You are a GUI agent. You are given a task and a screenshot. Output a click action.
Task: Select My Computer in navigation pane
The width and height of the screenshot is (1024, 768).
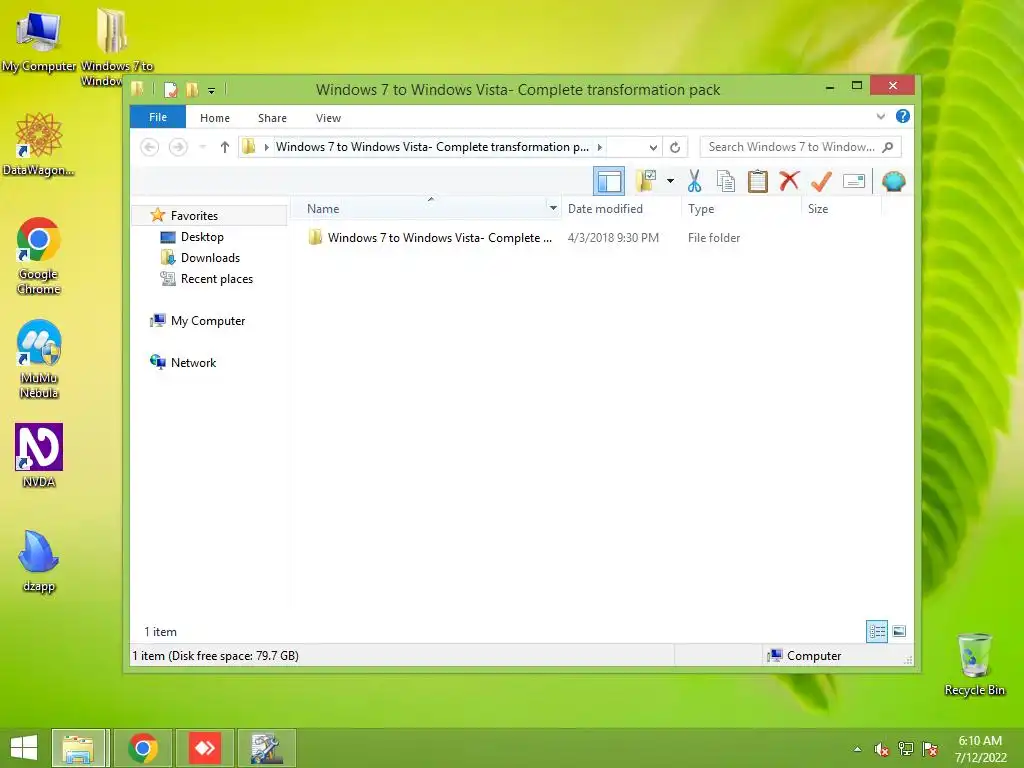point(208,321)
